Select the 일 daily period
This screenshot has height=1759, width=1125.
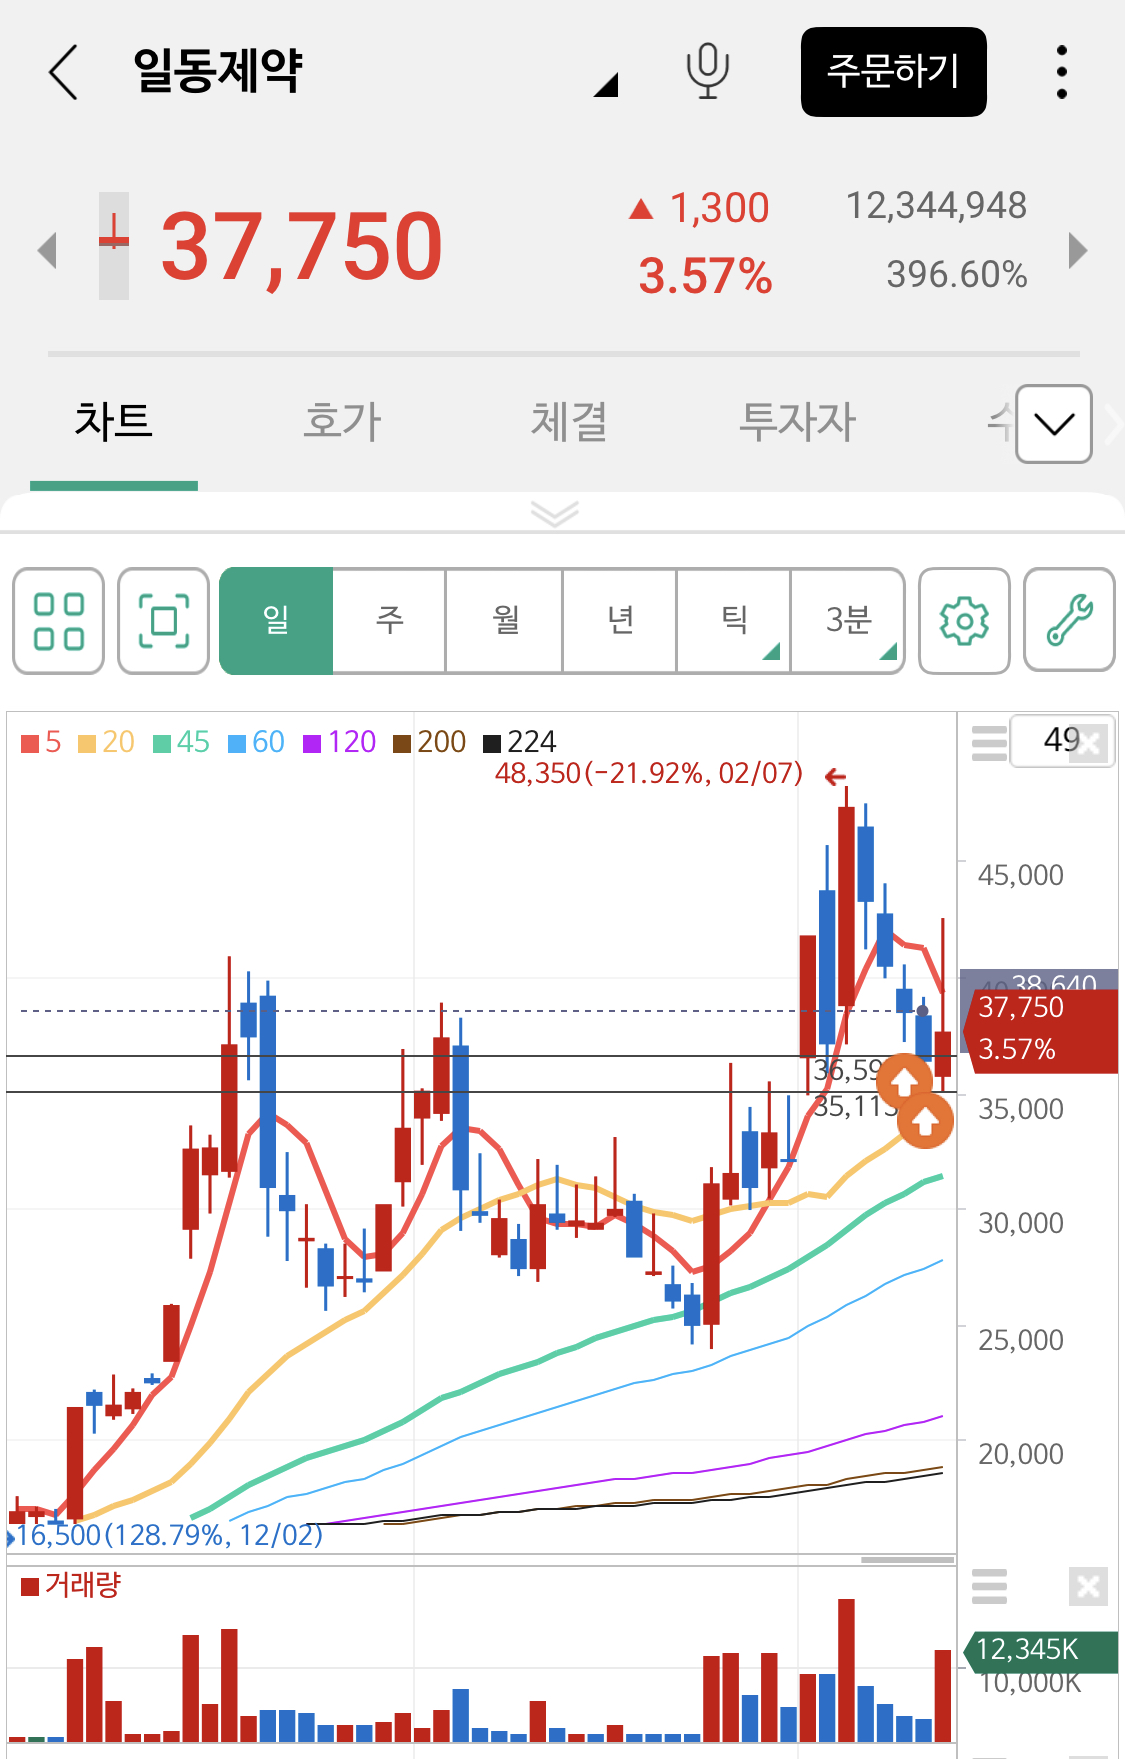276,621
